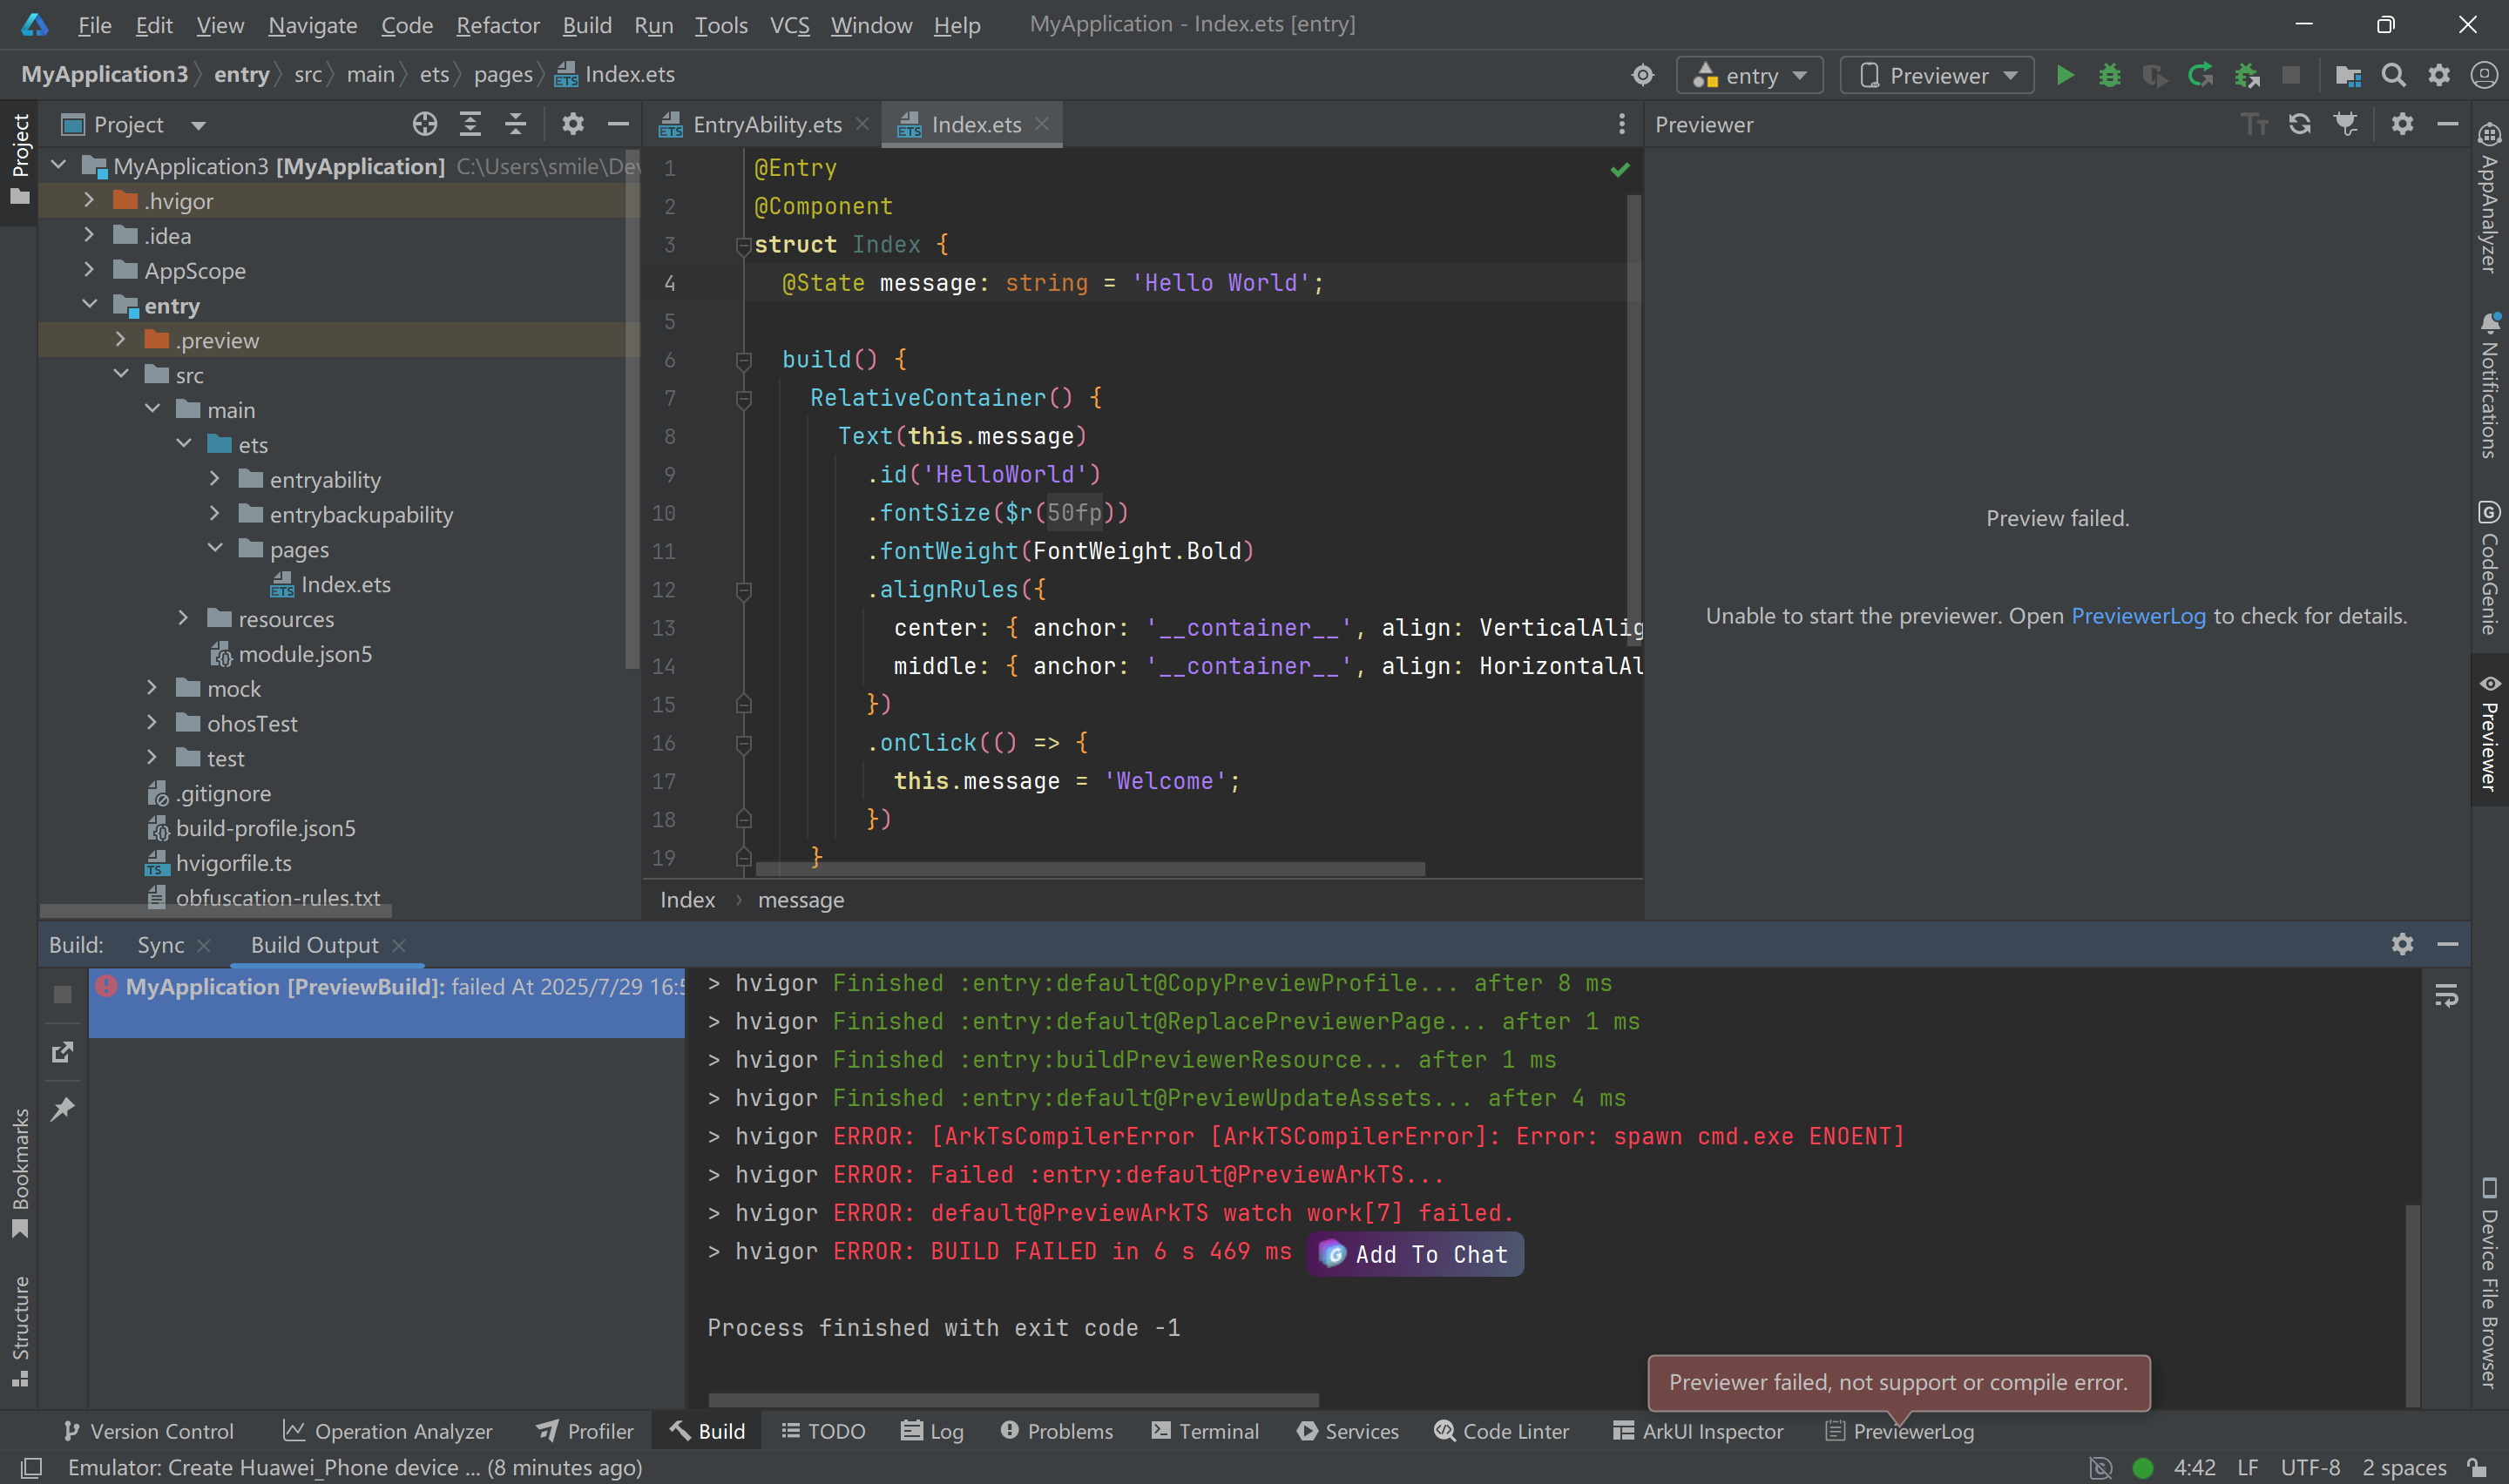Switch to the EntryAbility.ets editor tab

coord(766,124)
